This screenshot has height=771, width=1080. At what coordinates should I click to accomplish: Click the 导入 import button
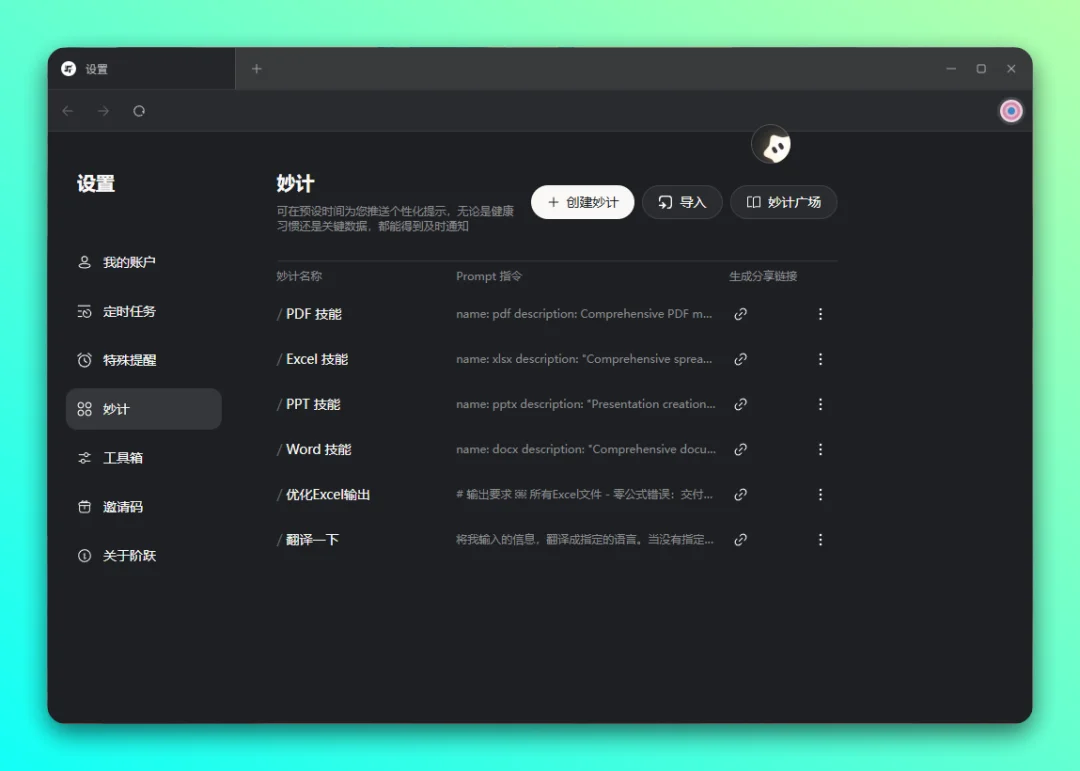682,202
